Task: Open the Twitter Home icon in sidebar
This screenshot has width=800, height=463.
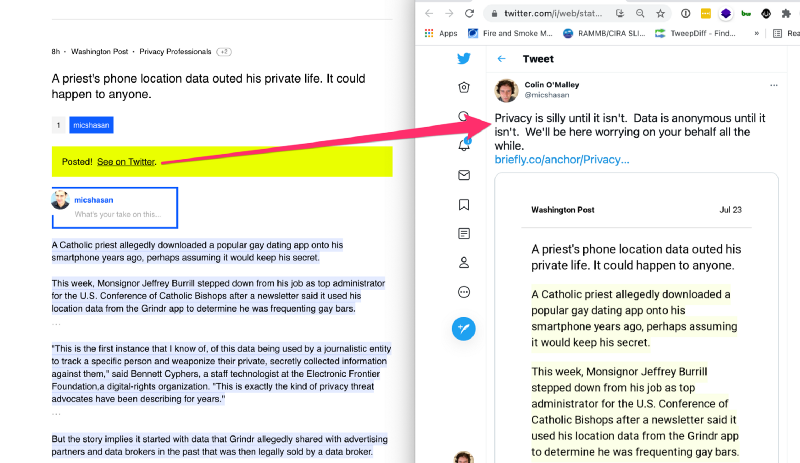Action: point(464,87)
